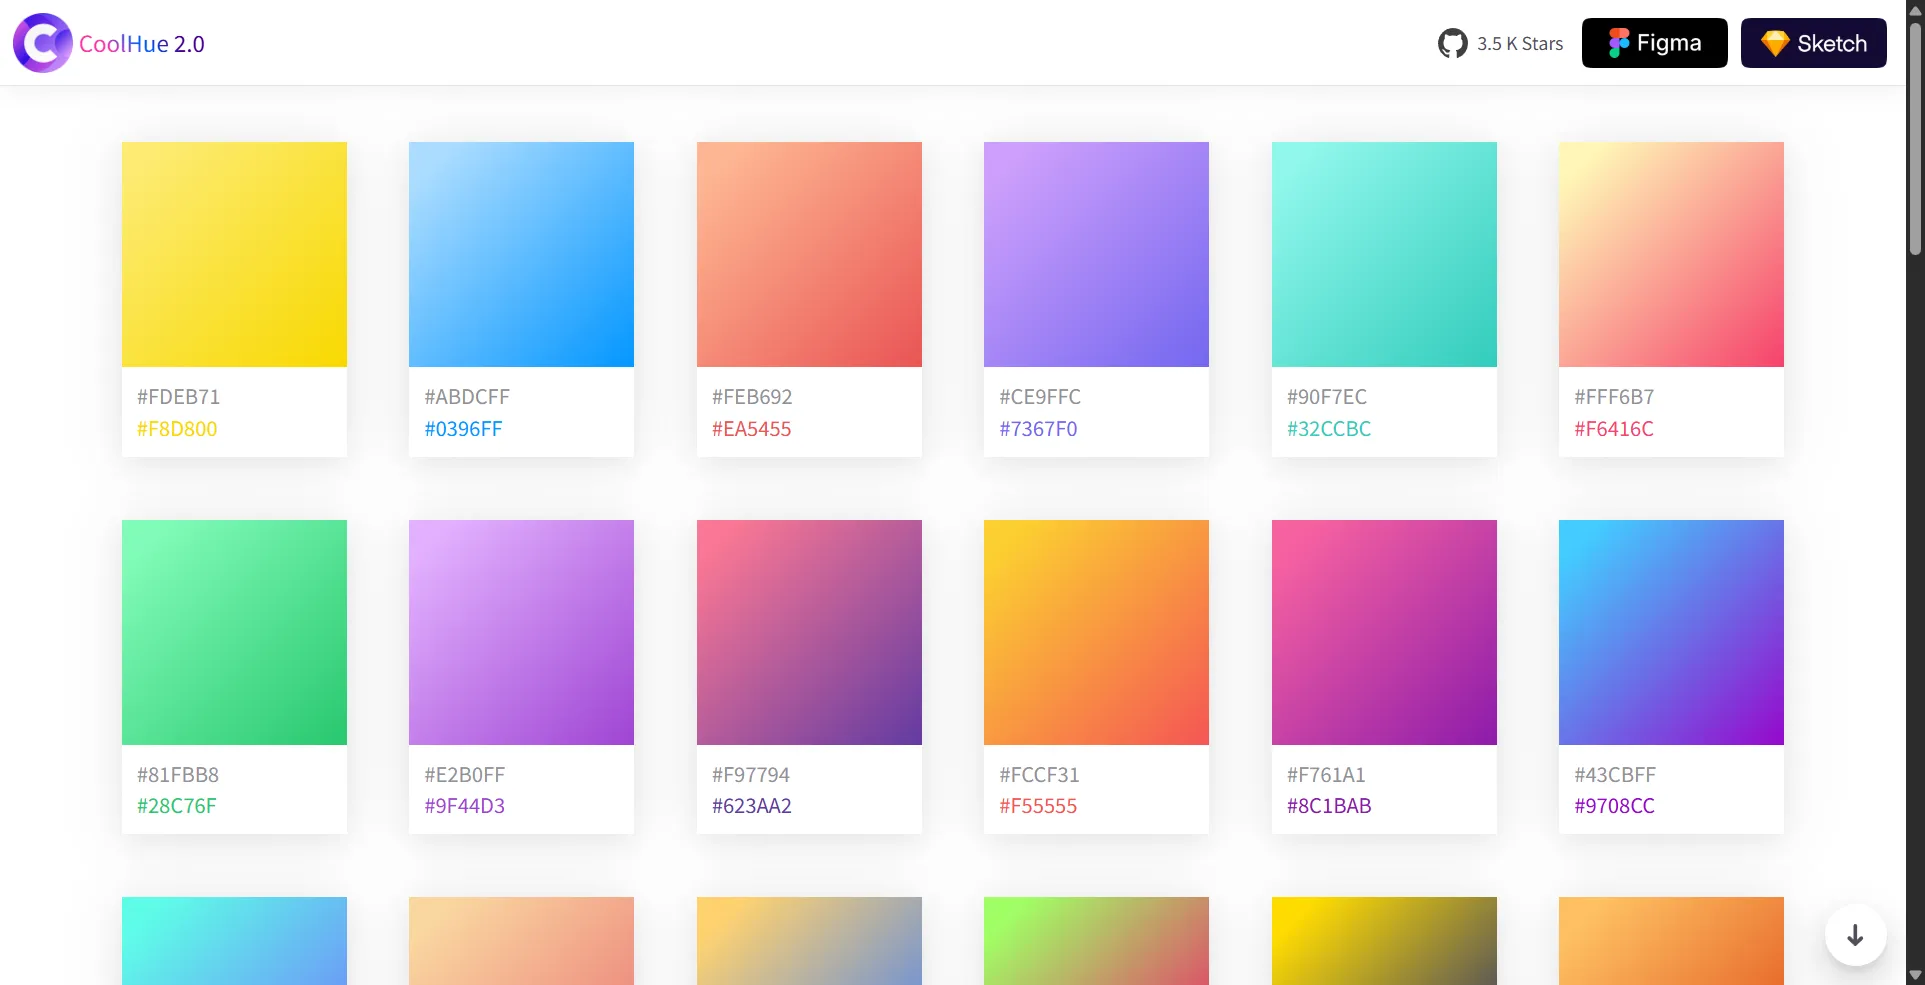
Task: Copy the #F761A1 color code
Action: coord(1326,775)
